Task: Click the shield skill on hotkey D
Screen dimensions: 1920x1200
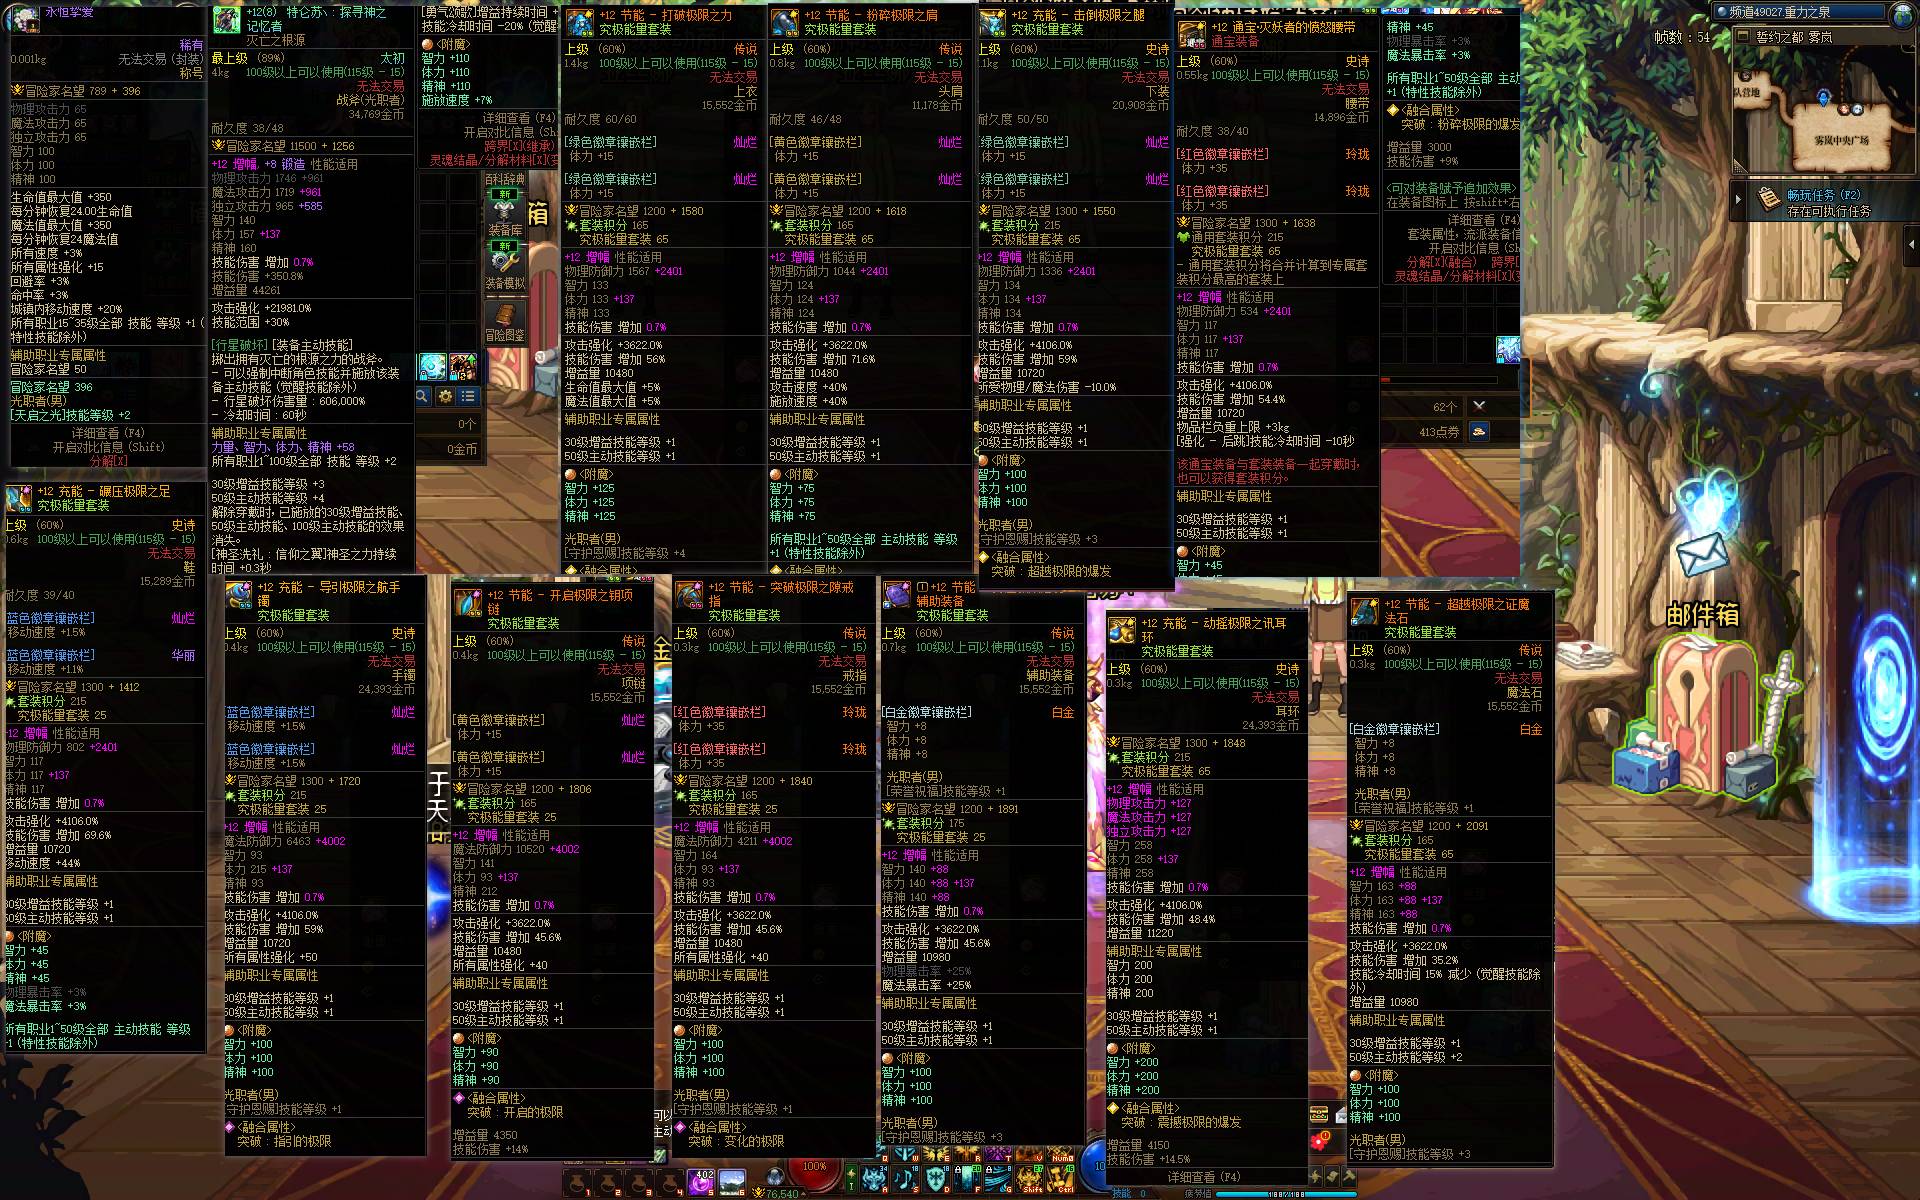Action: click(936, 1178)
